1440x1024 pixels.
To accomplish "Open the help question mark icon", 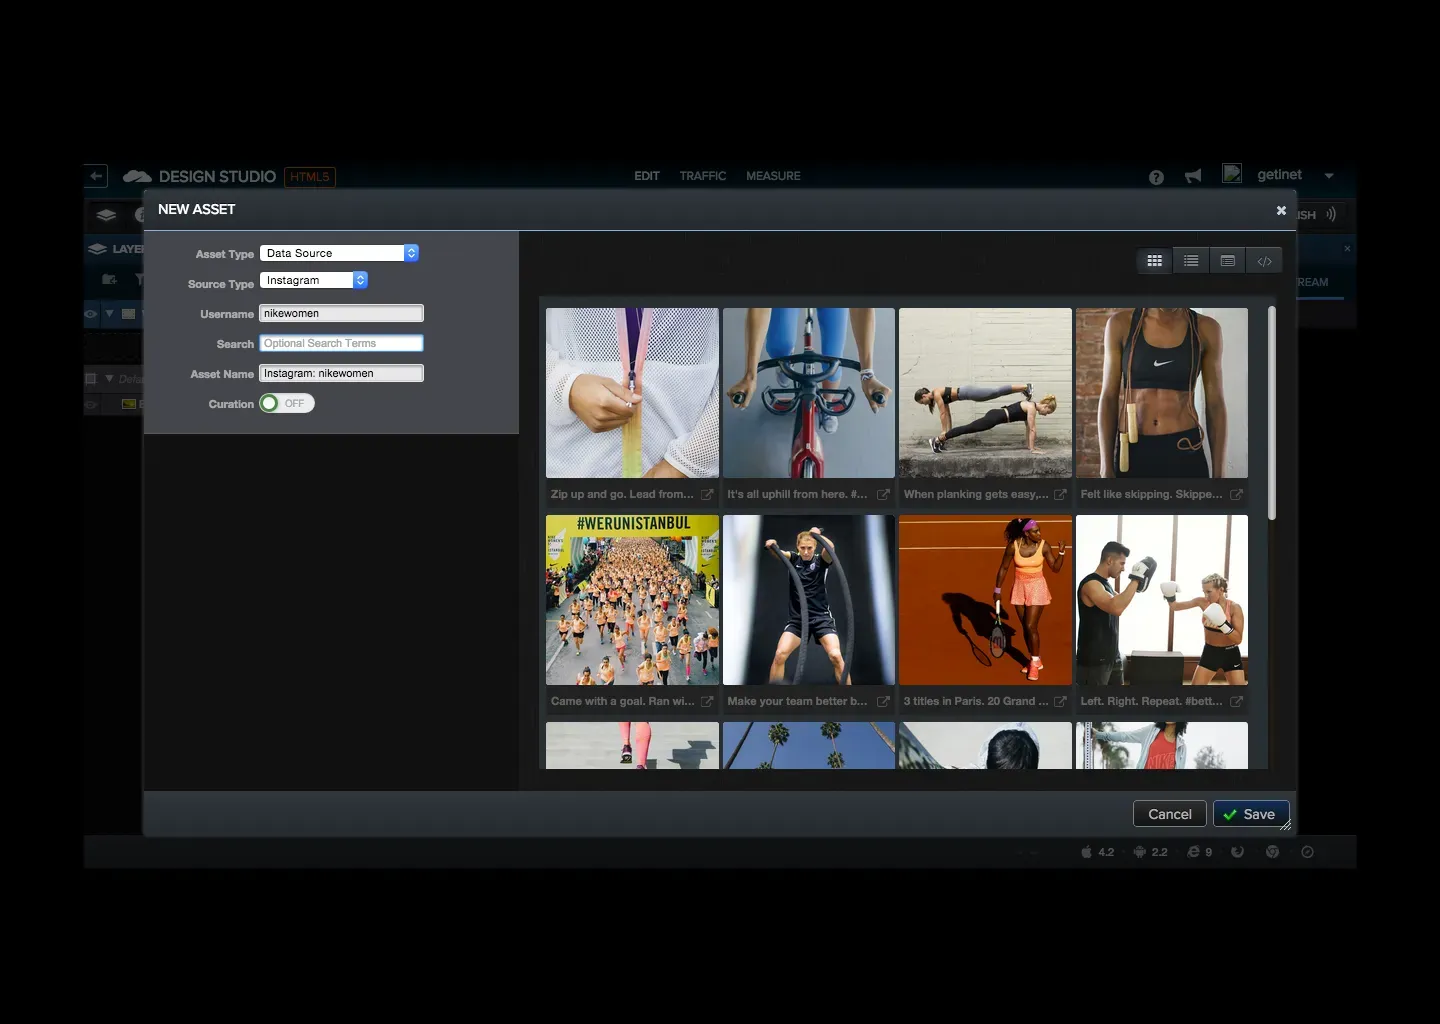I will 1156,177.
